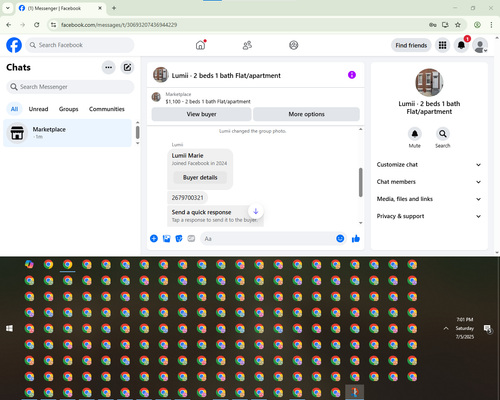Choose a GIF from GIF icon

click(x=191, y=238)
